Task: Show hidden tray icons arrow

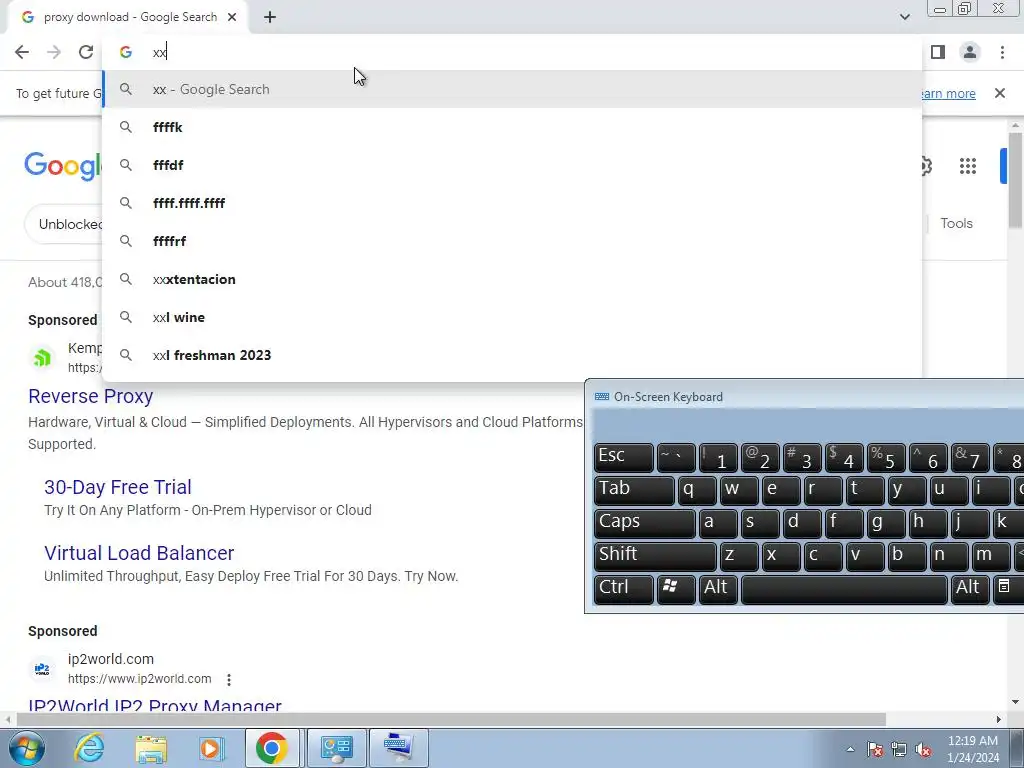Action: 850,749
